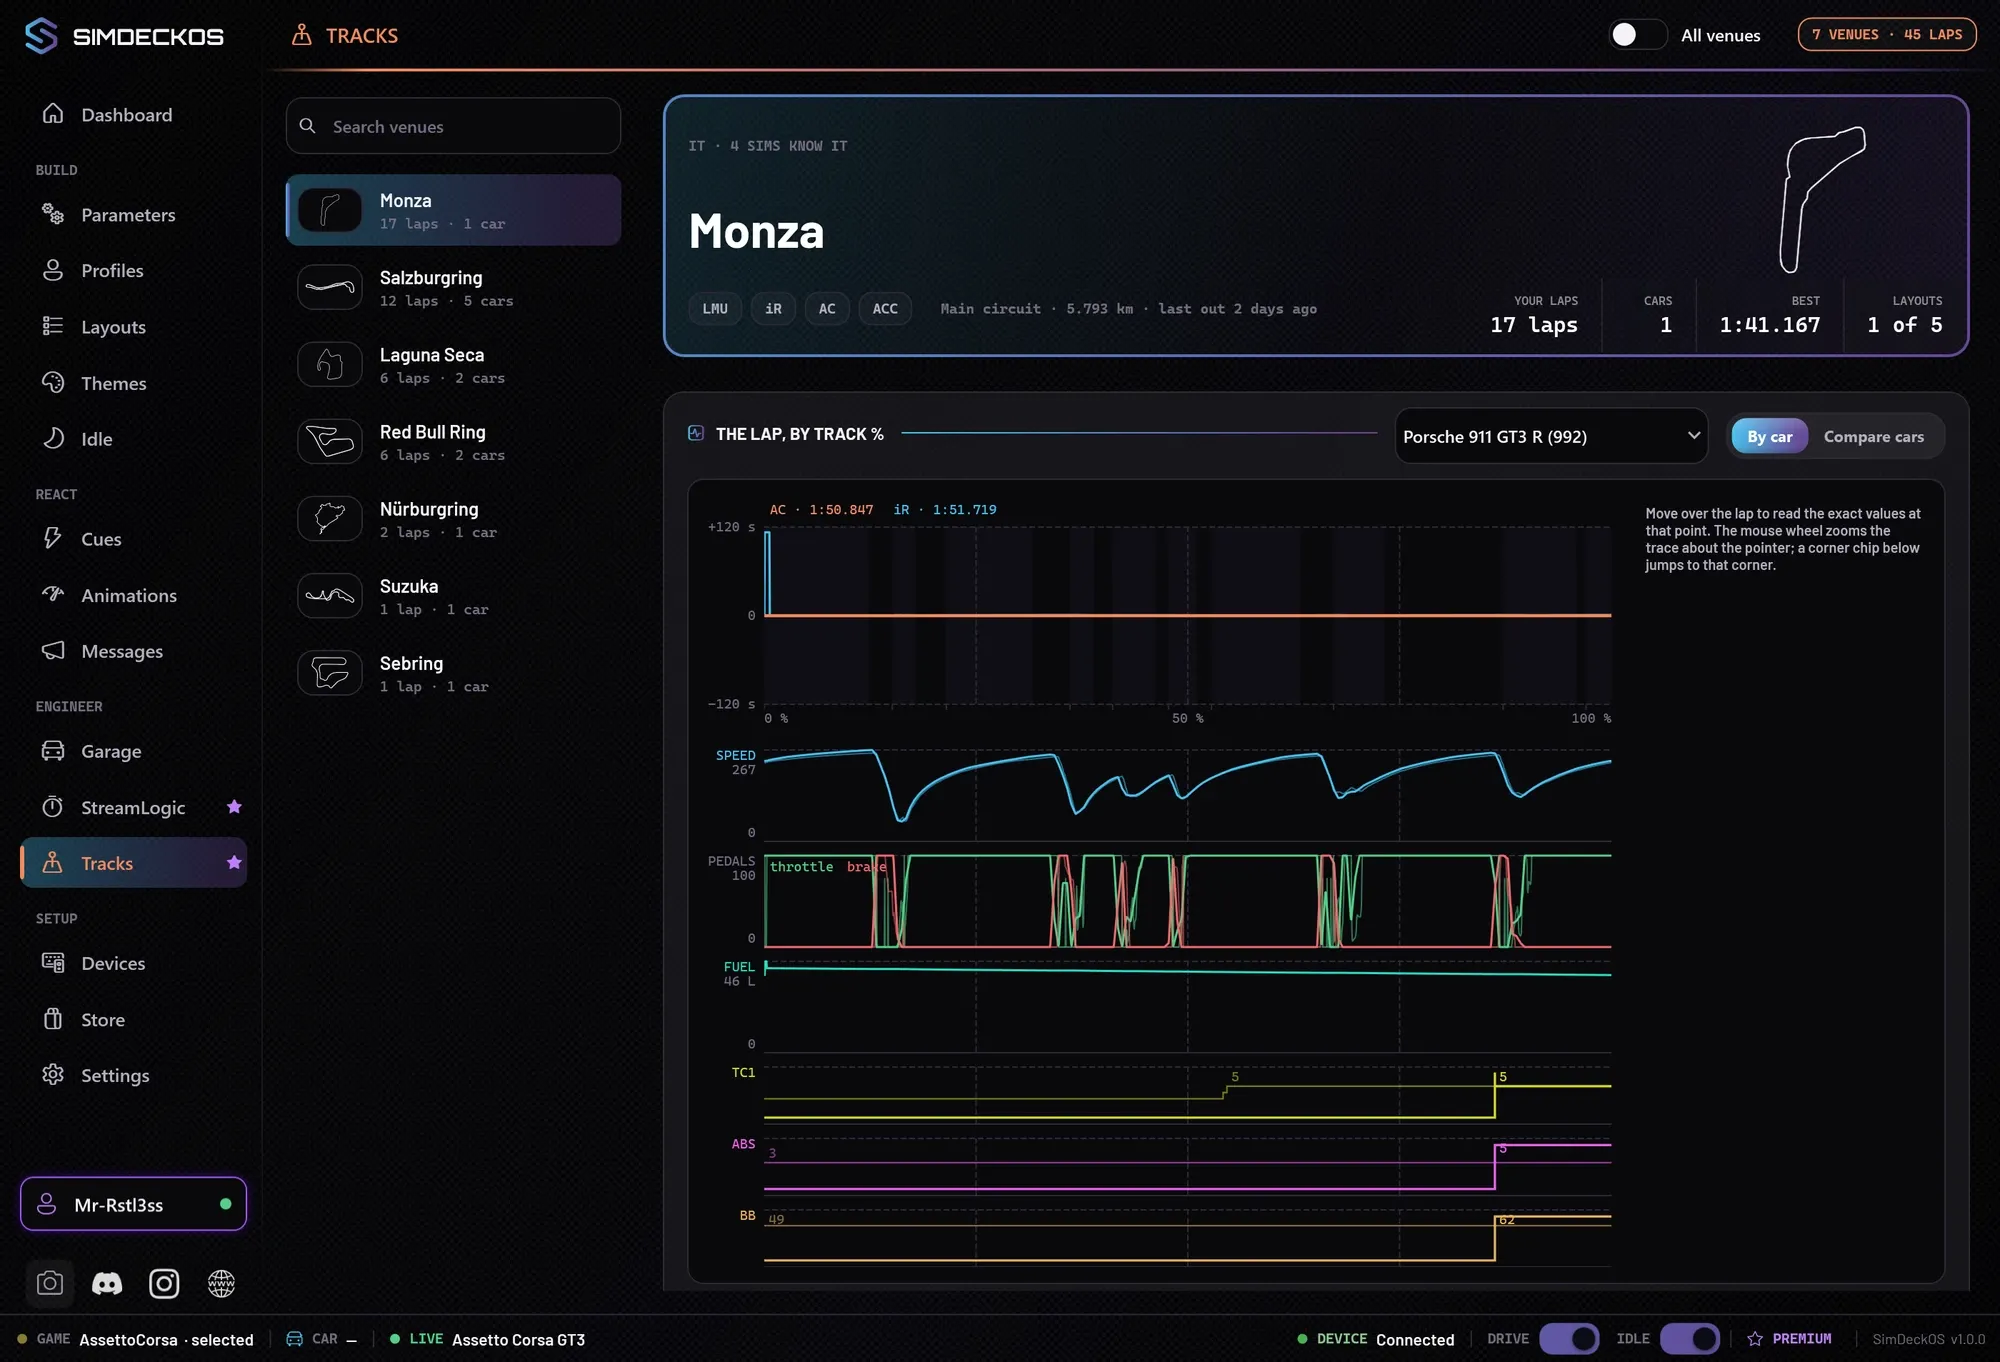Open the screenshot camera icon
The width and height of the screenshot is (2000, 1362).
[49, 1283]
